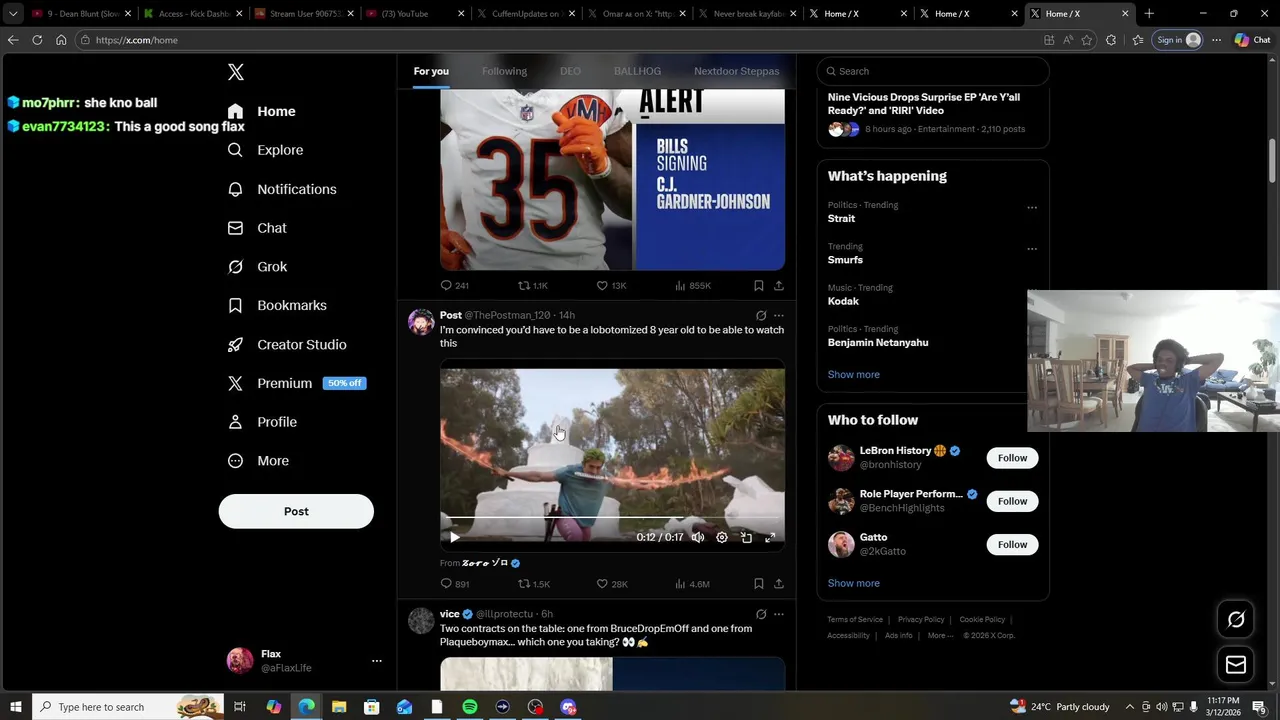Open more options on ThePostman_120 post

(x=779, y=315)
